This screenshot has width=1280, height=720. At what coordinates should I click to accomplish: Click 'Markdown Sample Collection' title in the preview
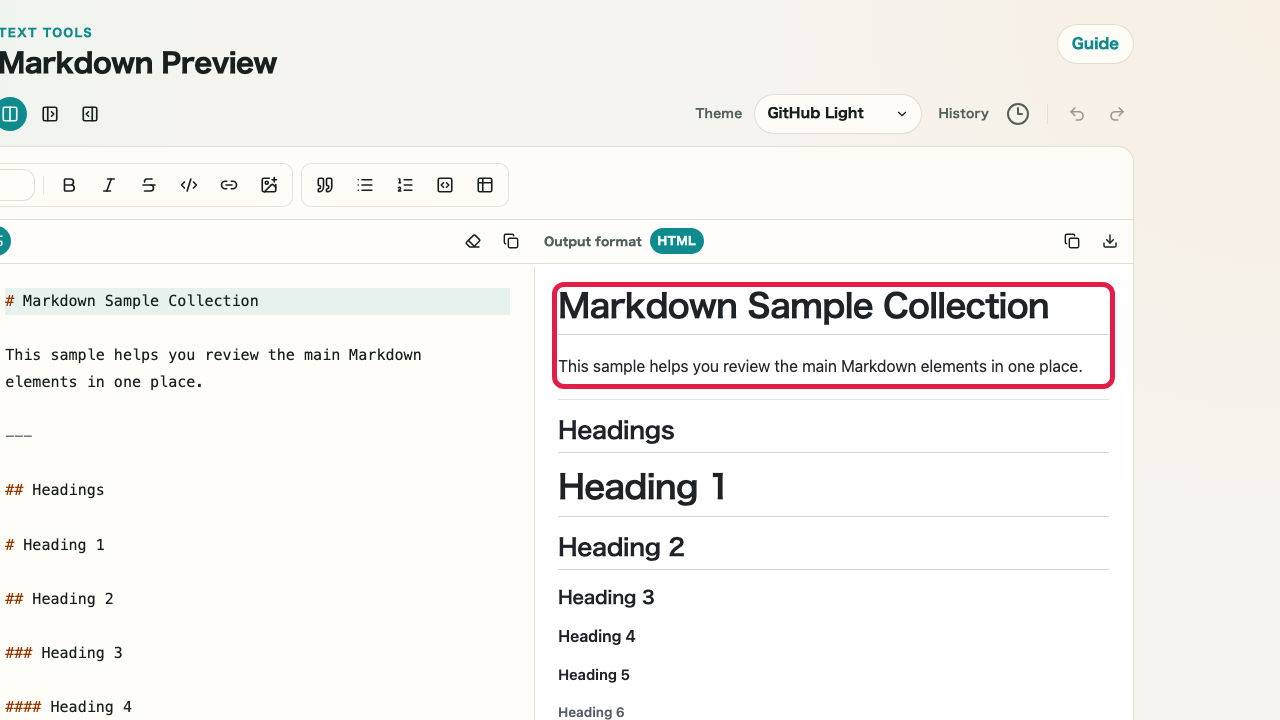click(x=803, y=306)
